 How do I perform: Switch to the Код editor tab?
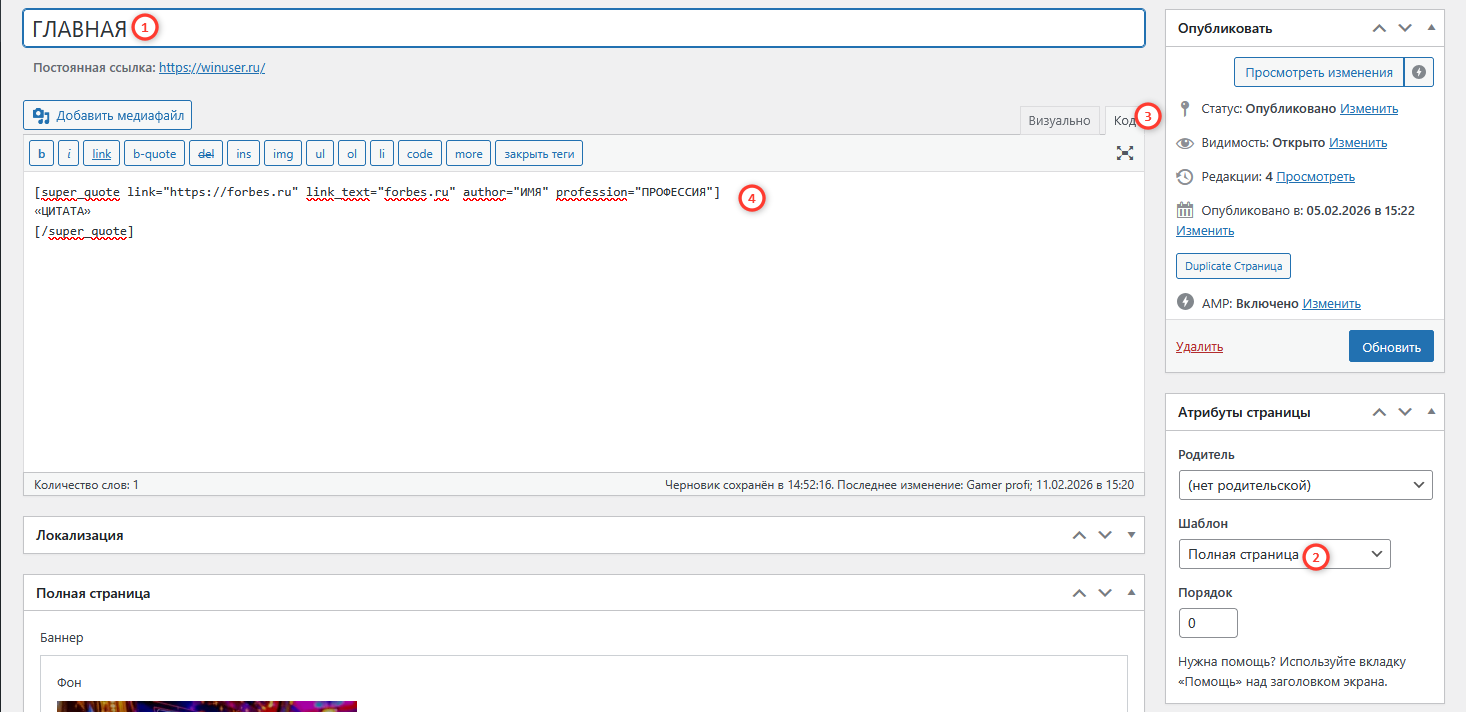[1122, 120]
